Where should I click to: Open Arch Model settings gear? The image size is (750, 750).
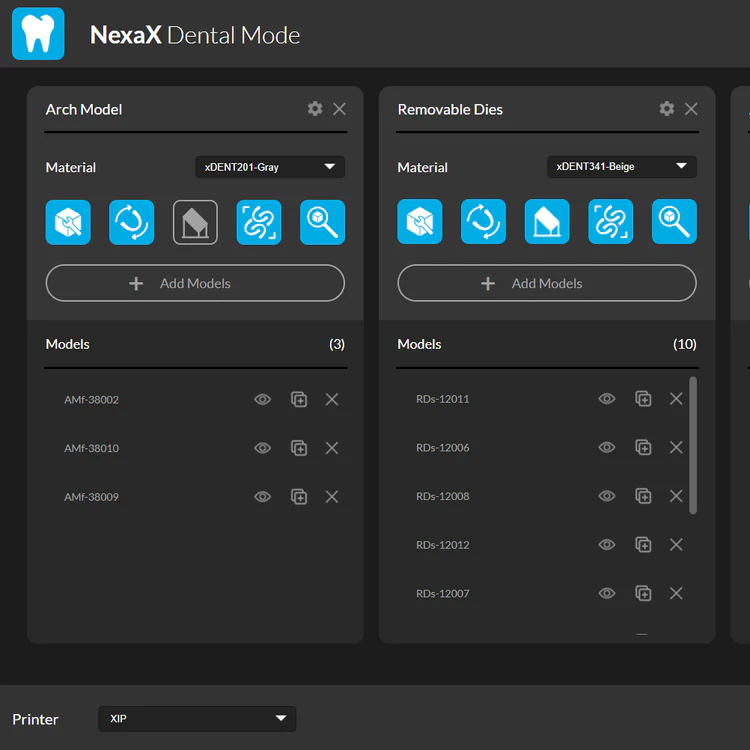(x=315, y=109)
